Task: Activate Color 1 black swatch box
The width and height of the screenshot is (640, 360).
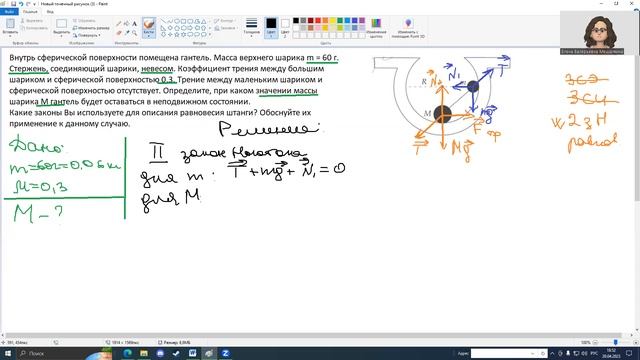Action: coord(271,27)
